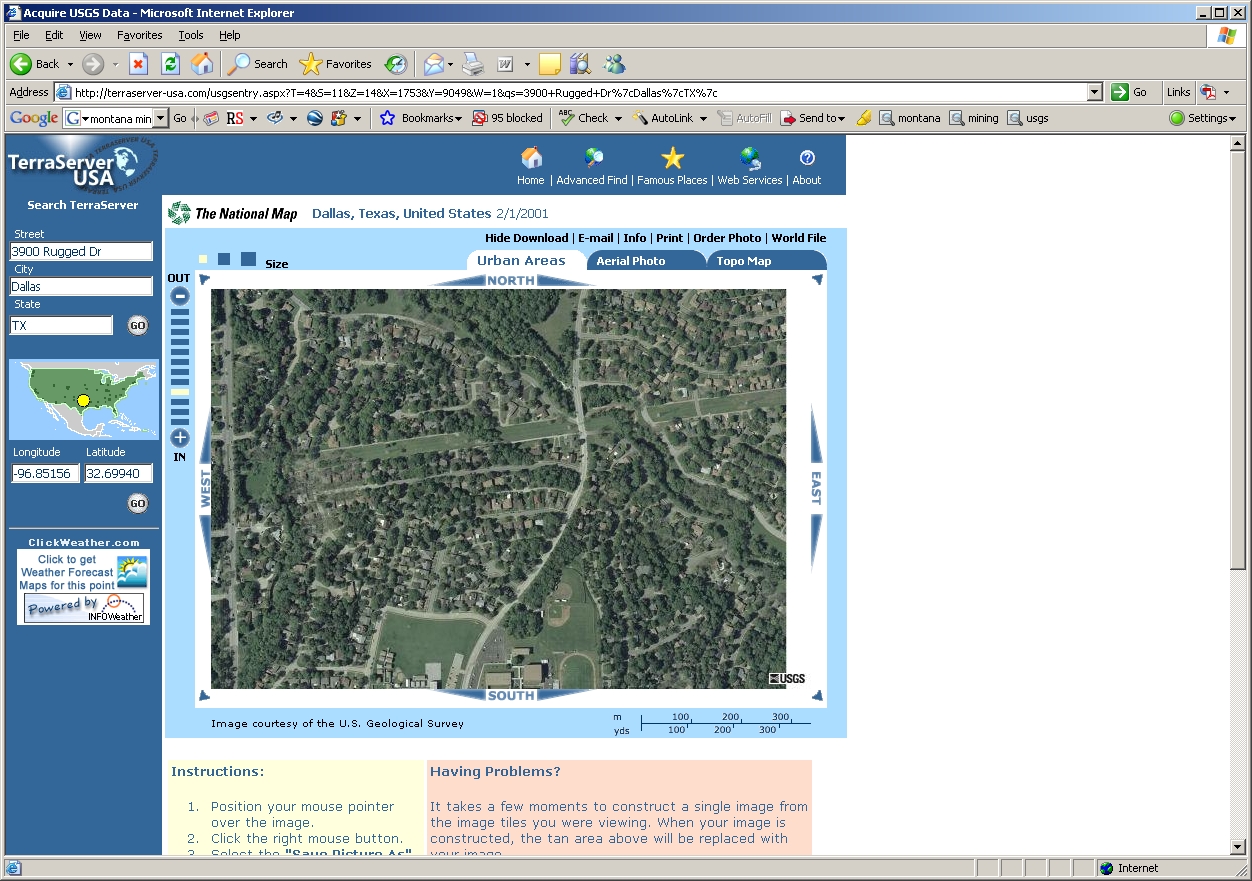This screenshot has height=881, width=1252.
Task: Click the browser Stop icon
Action: (138, 64)
